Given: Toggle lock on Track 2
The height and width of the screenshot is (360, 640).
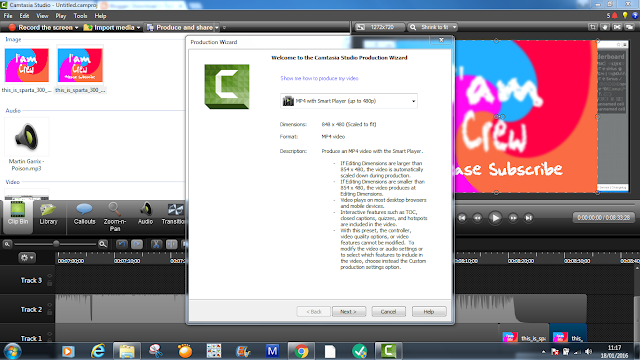Looking at the screenshot, I should [50, 313].
